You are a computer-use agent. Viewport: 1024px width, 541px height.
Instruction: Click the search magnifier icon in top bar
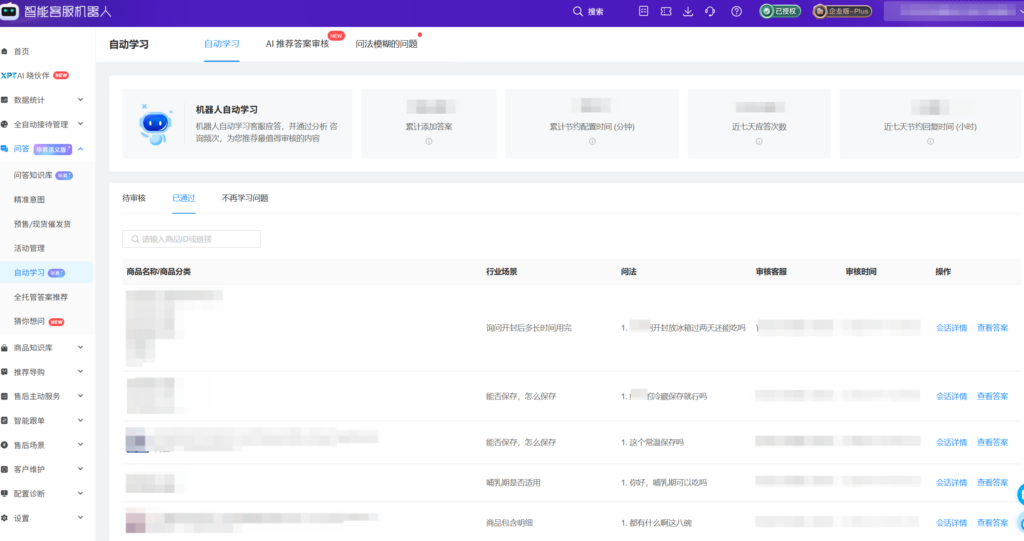point(578,12)
